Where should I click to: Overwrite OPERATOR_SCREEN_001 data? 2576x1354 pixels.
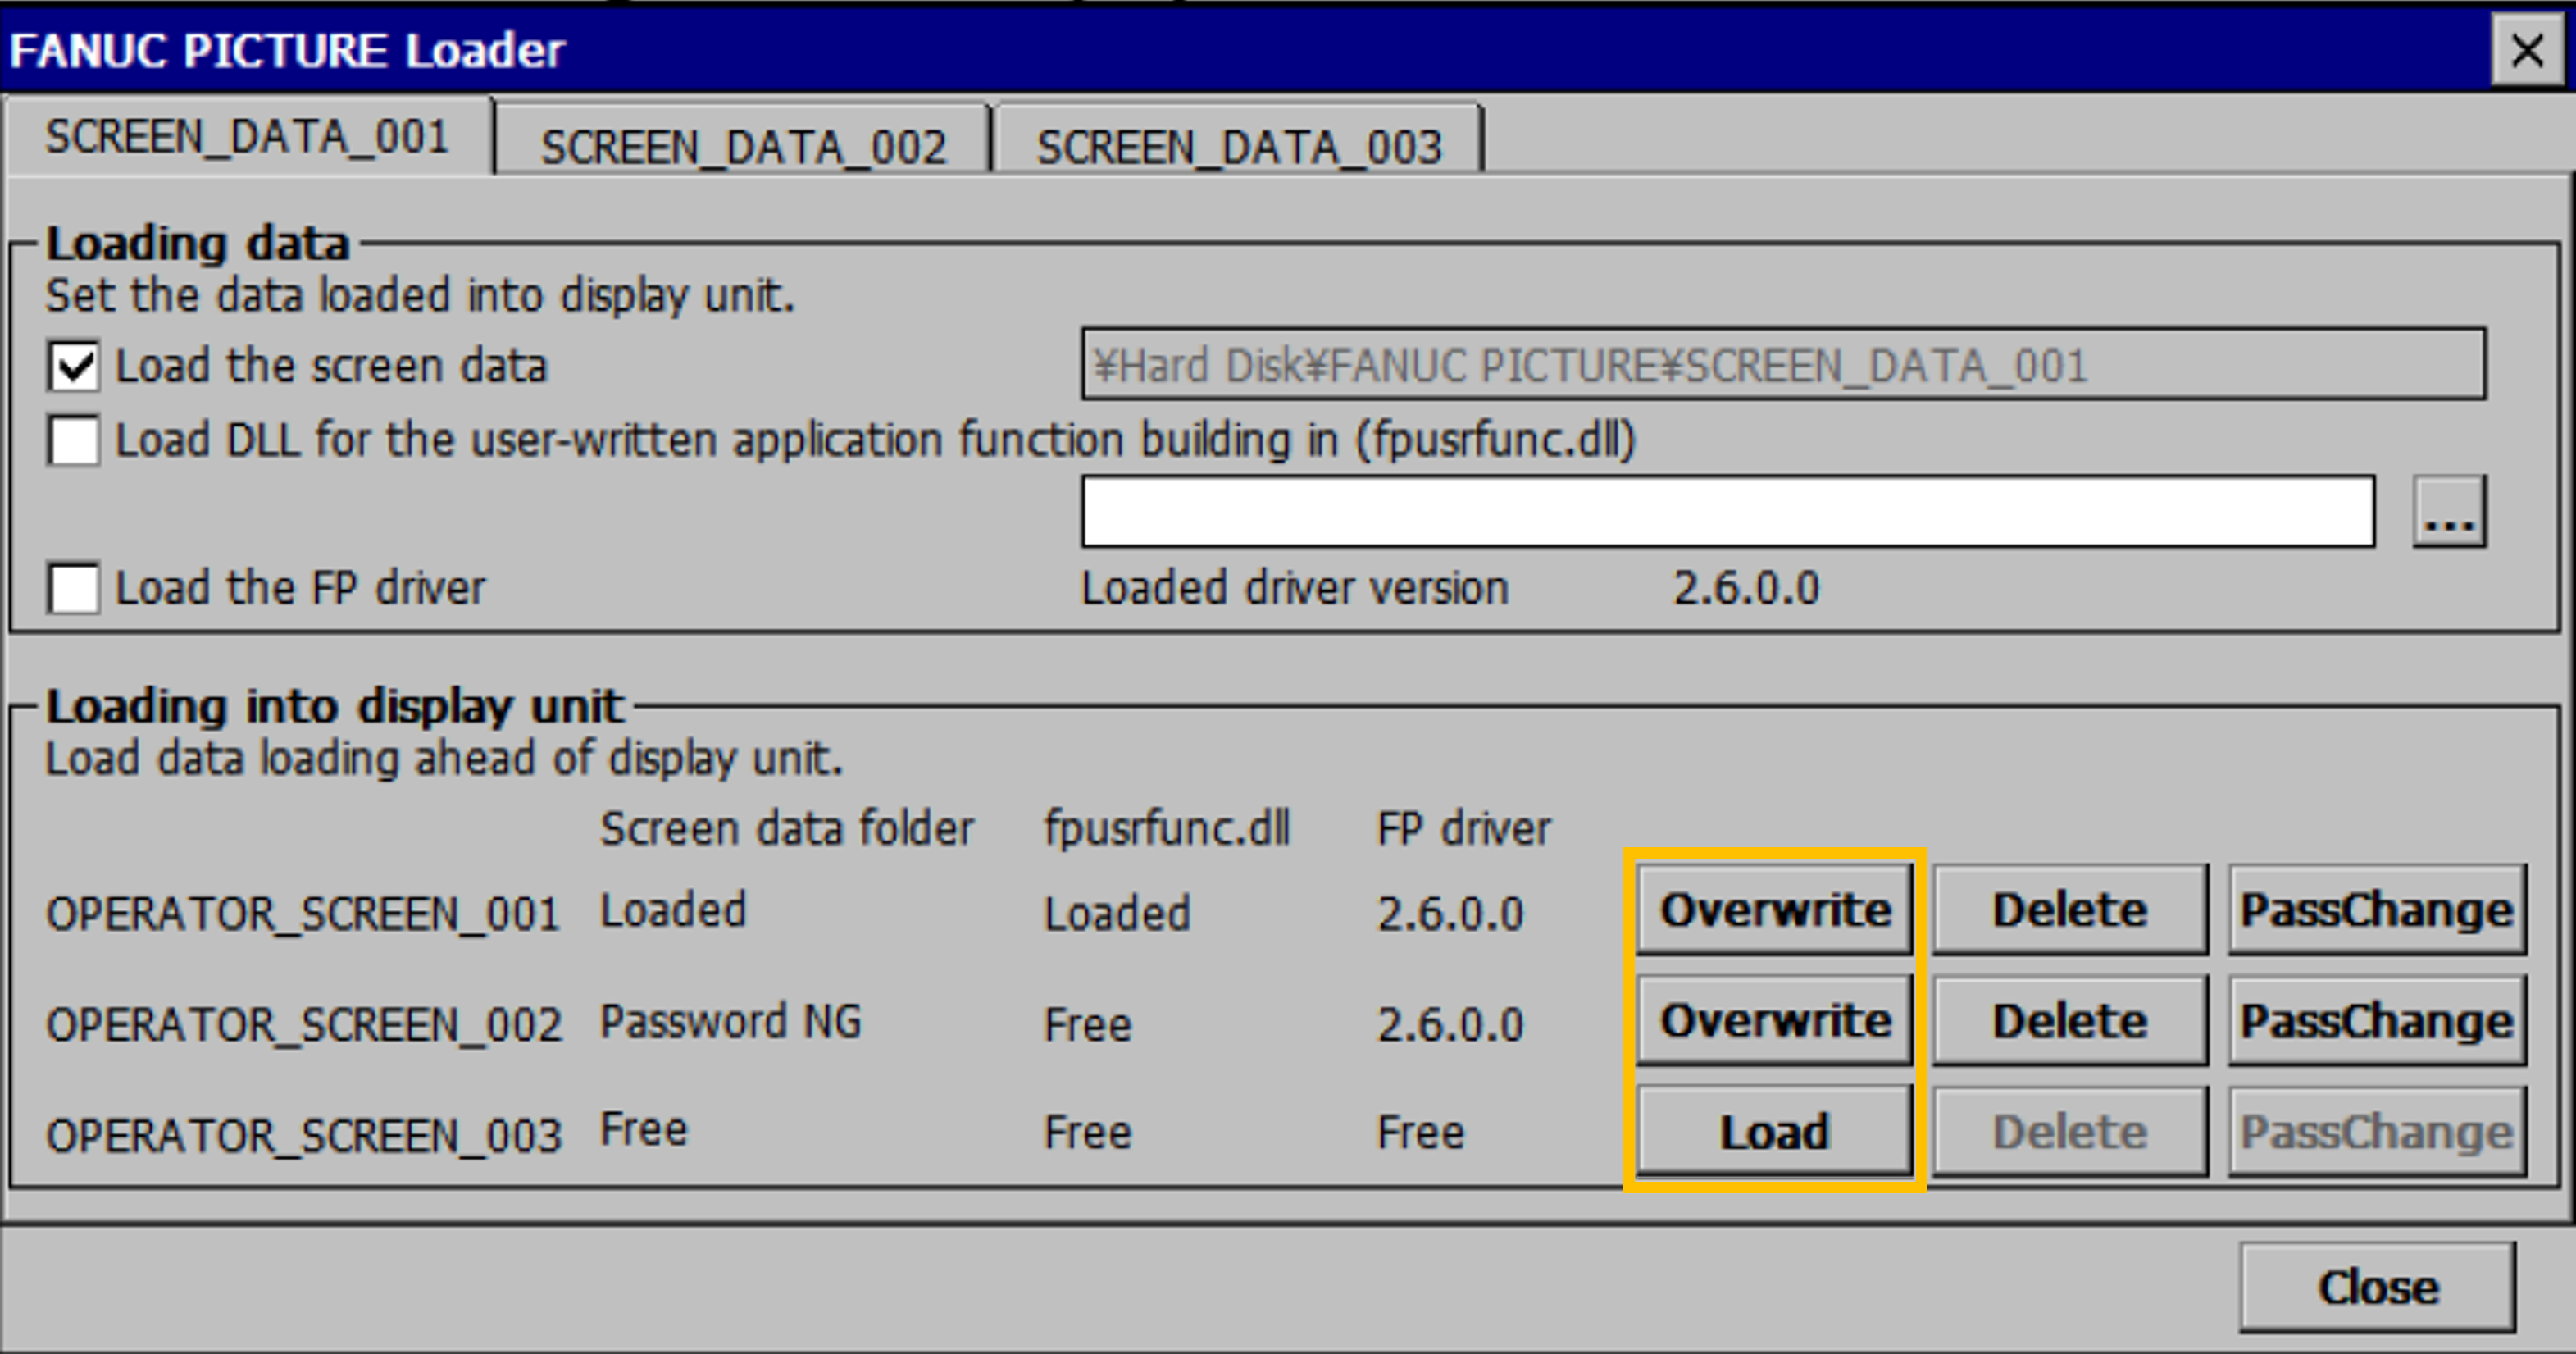point(1774,910)
